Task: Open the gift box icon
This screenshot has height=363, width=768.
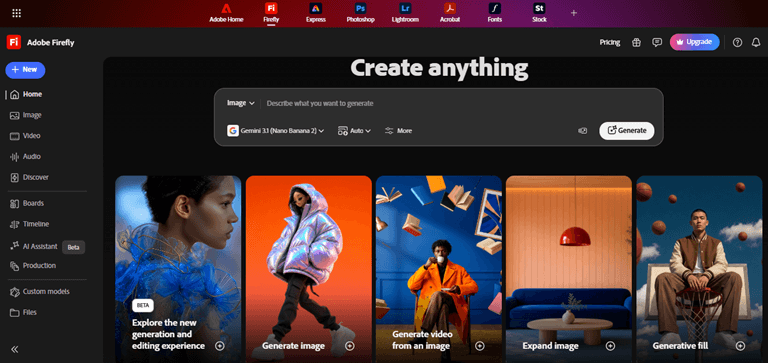Action: [636, 42]
